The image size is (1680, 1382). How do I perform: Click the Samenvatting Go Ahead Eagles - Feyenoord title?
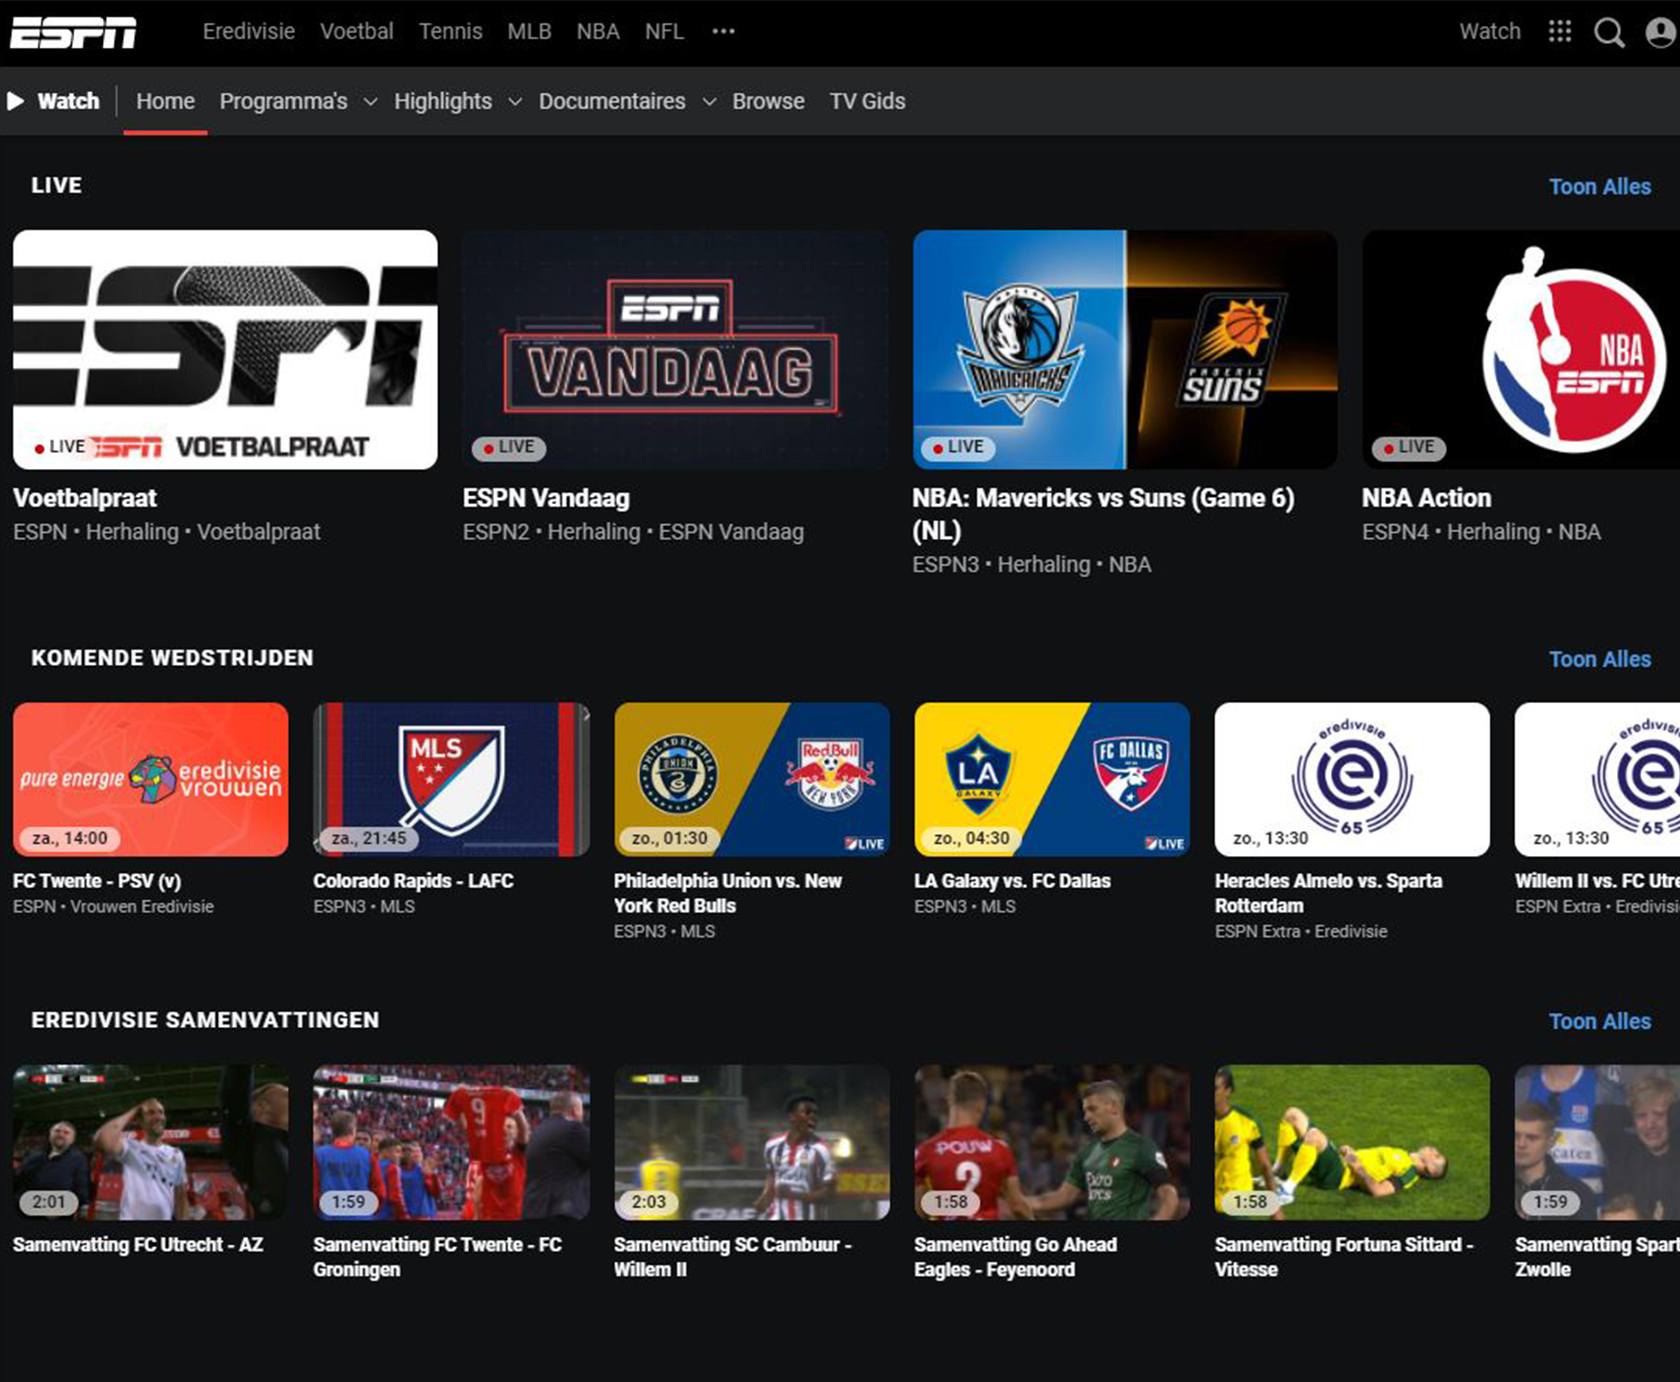pos(1015,1257)
